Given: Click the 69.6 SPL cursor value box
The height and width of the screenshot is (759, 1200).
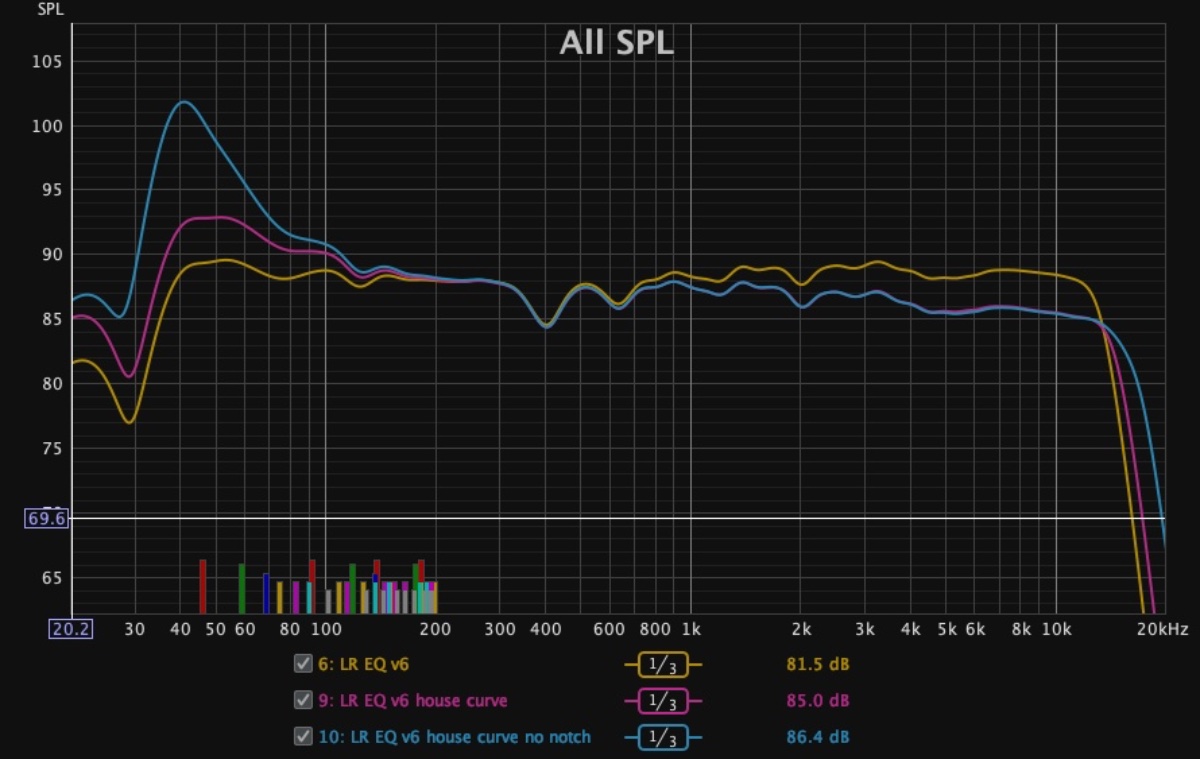Looking at the screenshot, I should pos(47,518).
